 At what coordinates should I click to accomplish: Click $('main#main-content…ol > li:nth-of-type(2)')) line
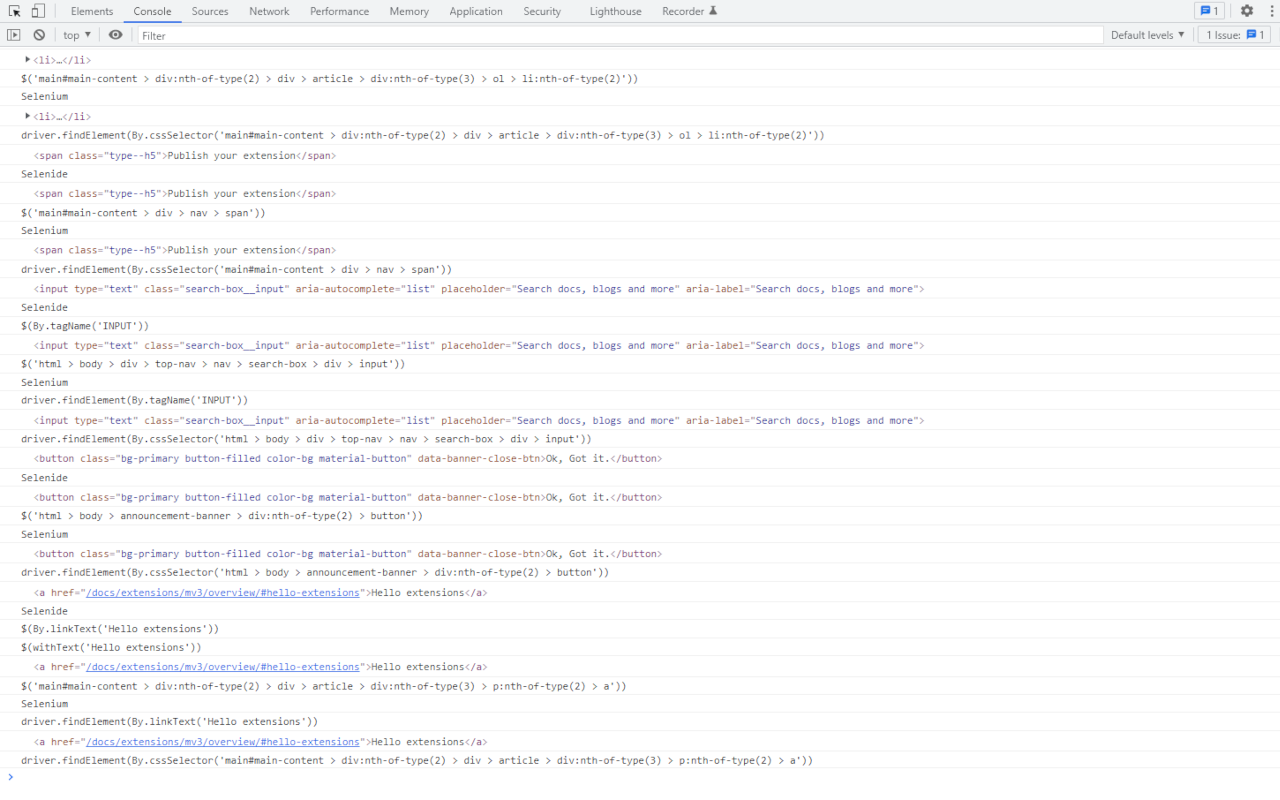point(329,78)
